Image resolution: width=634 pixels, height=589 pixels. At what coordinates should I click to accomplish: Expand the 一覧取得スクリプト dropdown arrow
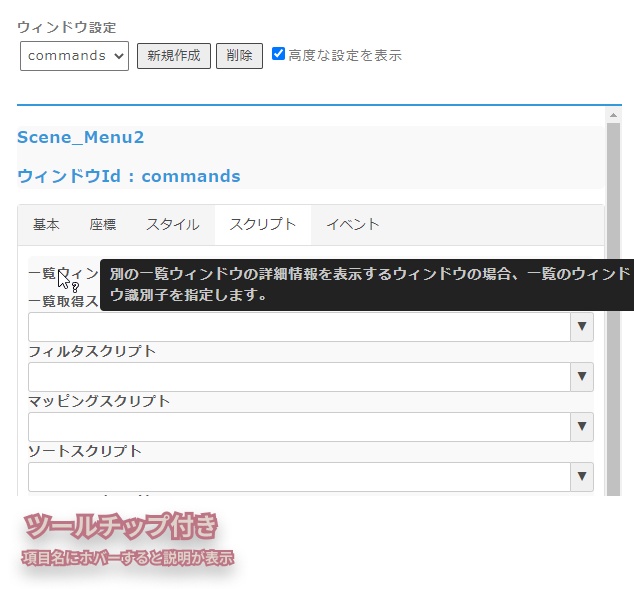(582, 327)
